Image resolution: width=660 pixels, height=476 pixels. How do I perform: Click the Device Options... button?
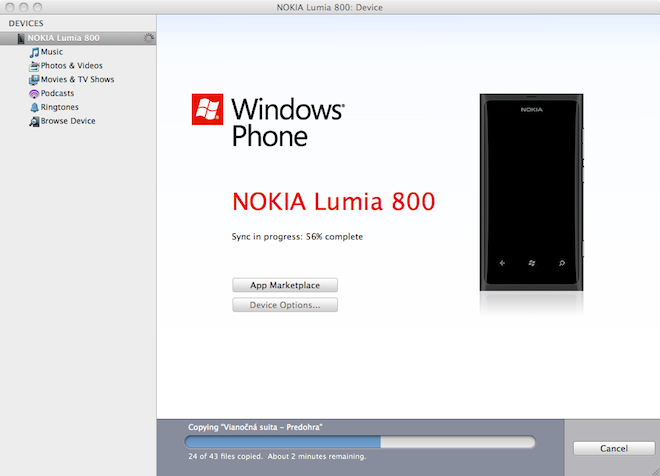pos(285,305)
